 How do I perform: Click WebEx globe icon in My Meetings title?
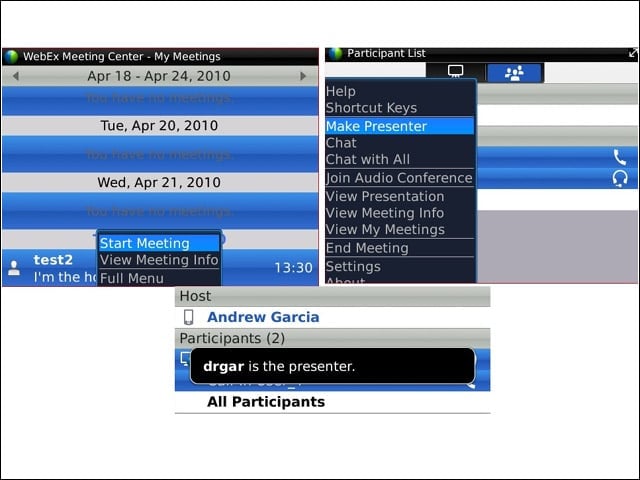point(11,57)
